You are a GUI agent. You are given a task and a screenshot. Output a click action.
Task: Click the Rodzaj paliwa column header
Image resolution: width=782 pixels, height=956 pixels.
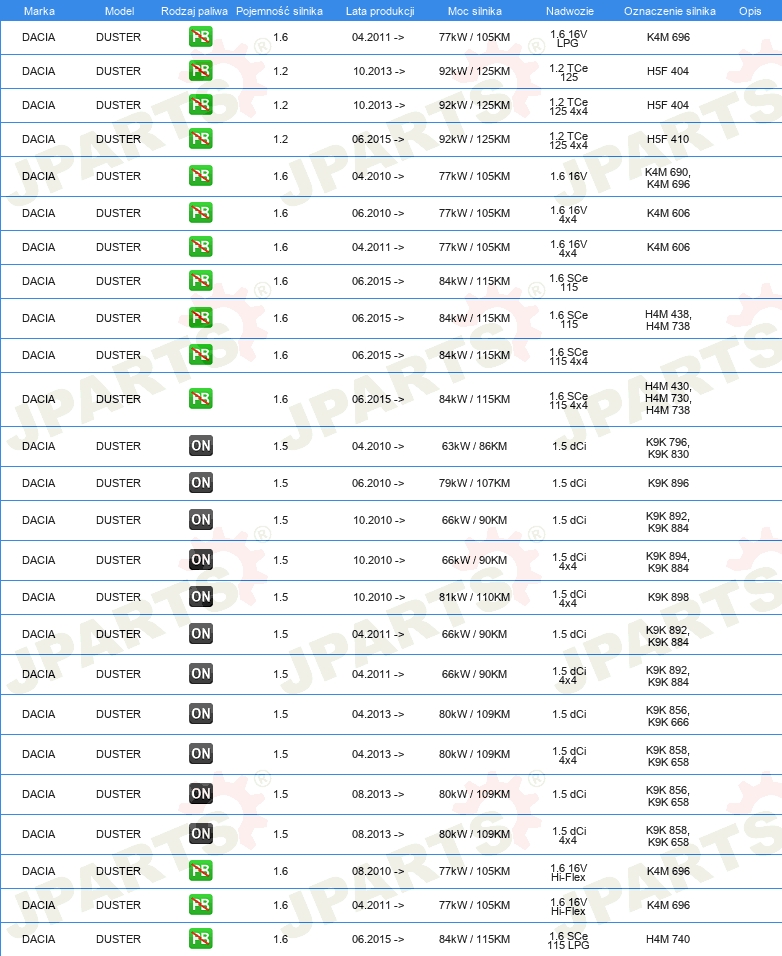[x=194, y=11]
